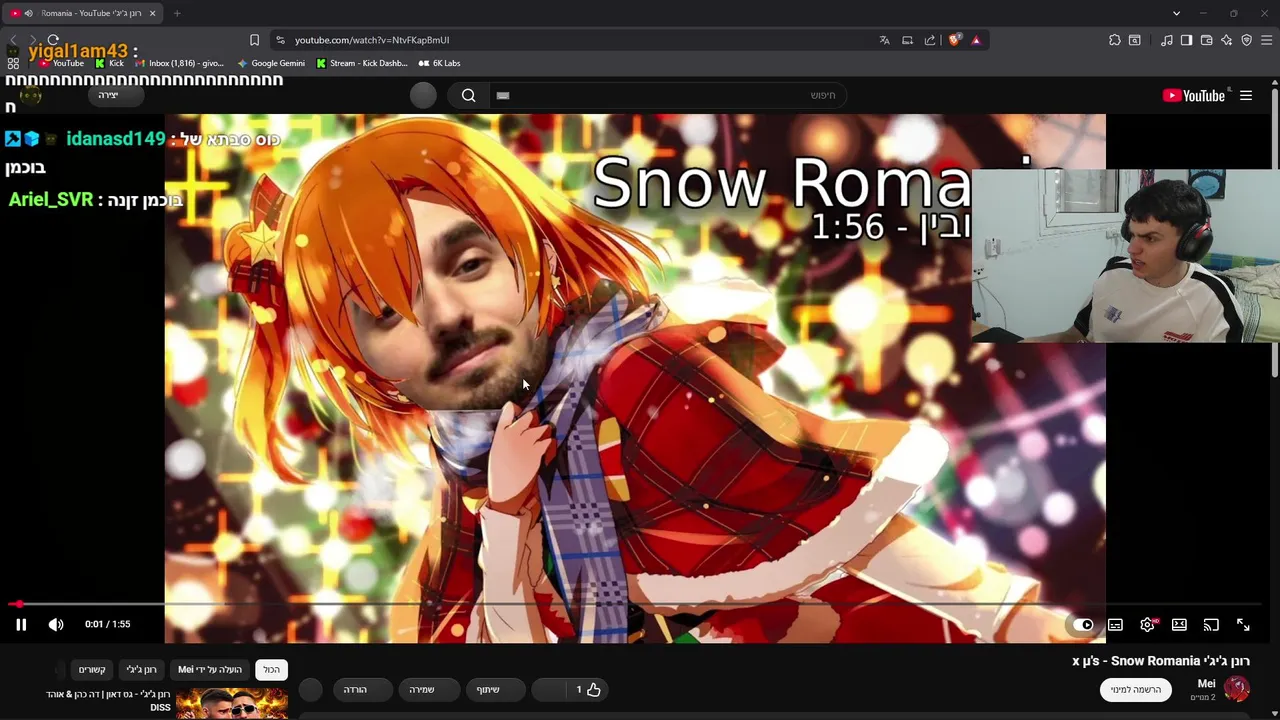Open Brave Rewards triangle icon
Image resolution: width=1280 pixels, height=720 pixels.
(x=976, y=40)
